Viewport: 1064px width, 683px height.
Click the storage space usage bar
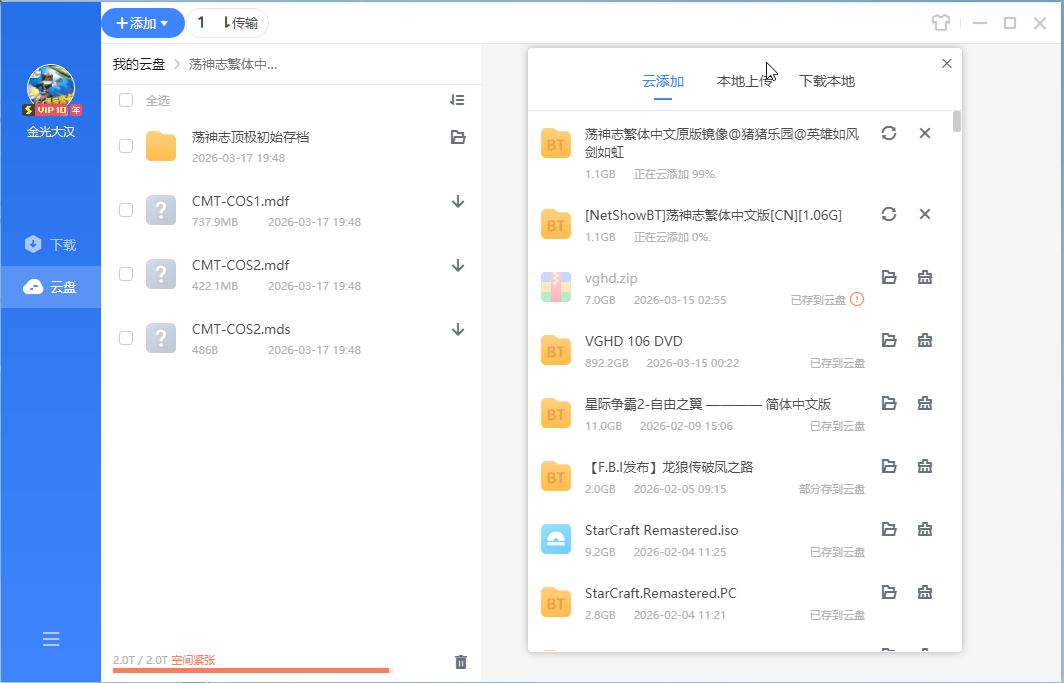coord(252,670)
